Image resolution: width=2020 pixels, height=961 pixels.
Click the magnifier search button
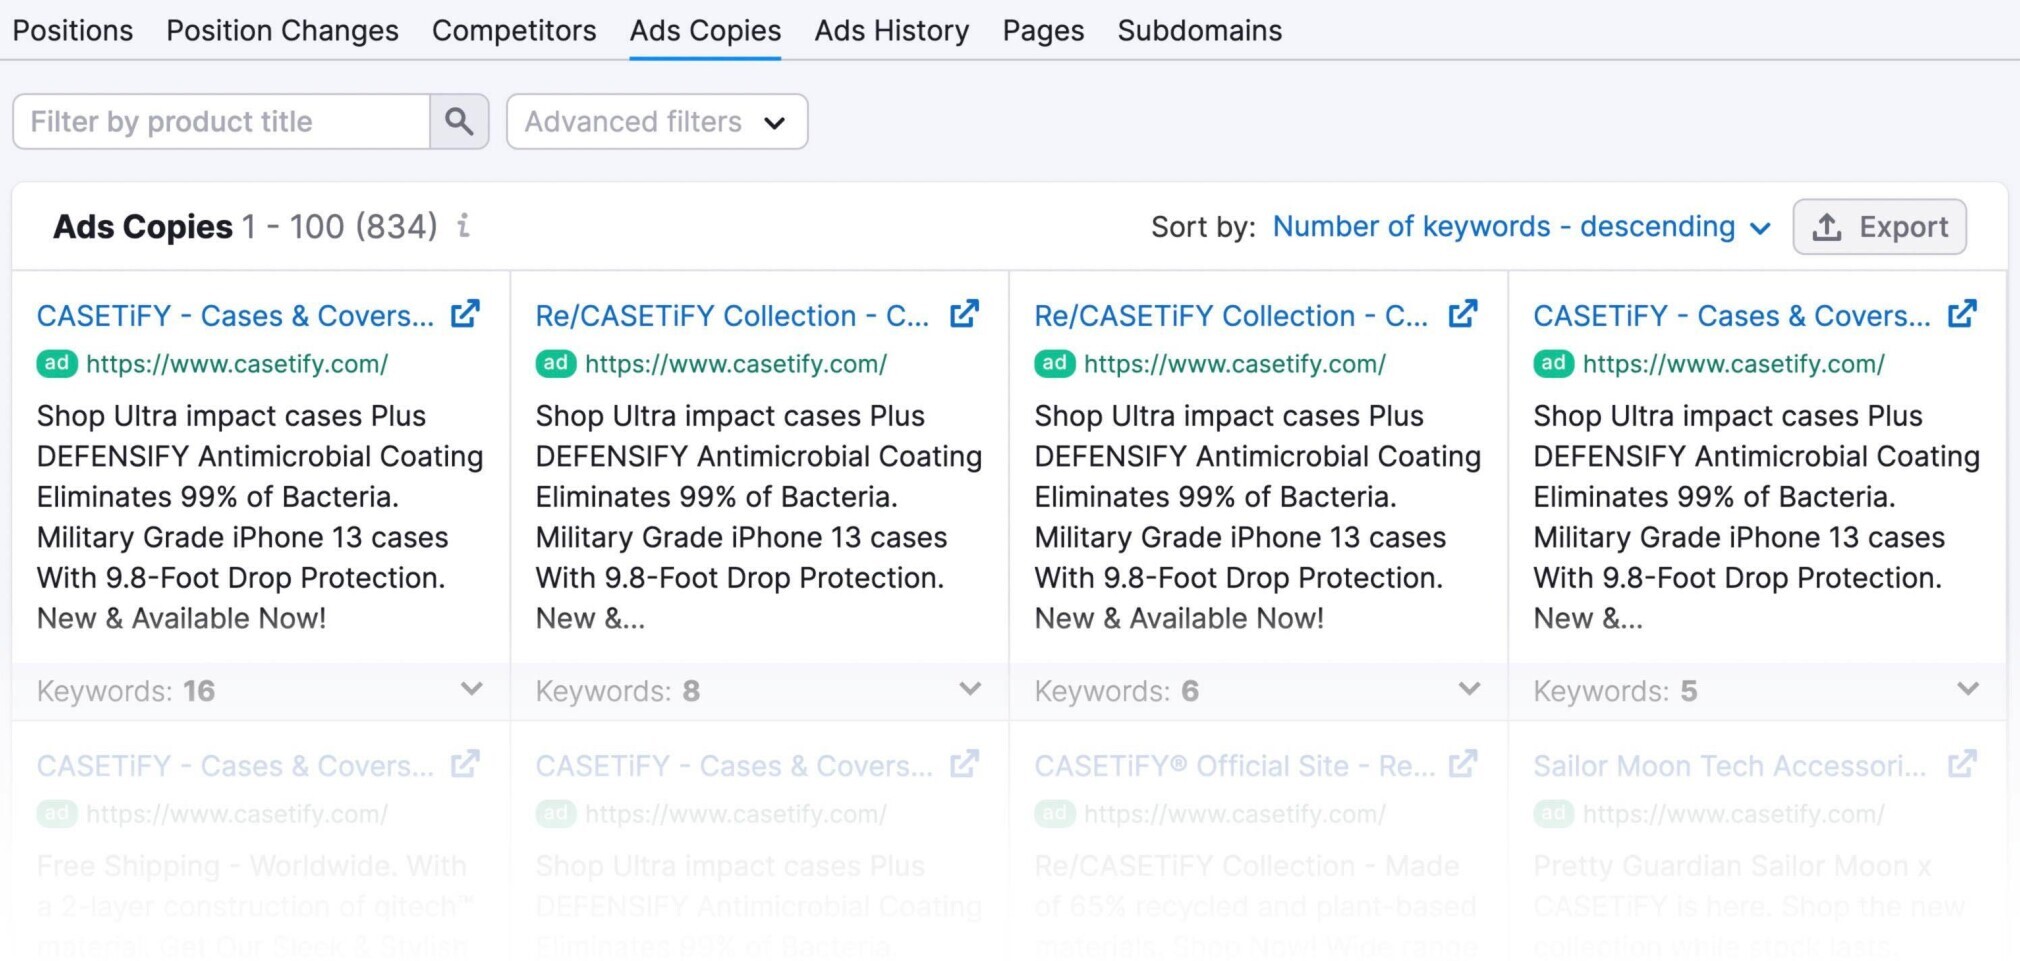coord(459,121)
